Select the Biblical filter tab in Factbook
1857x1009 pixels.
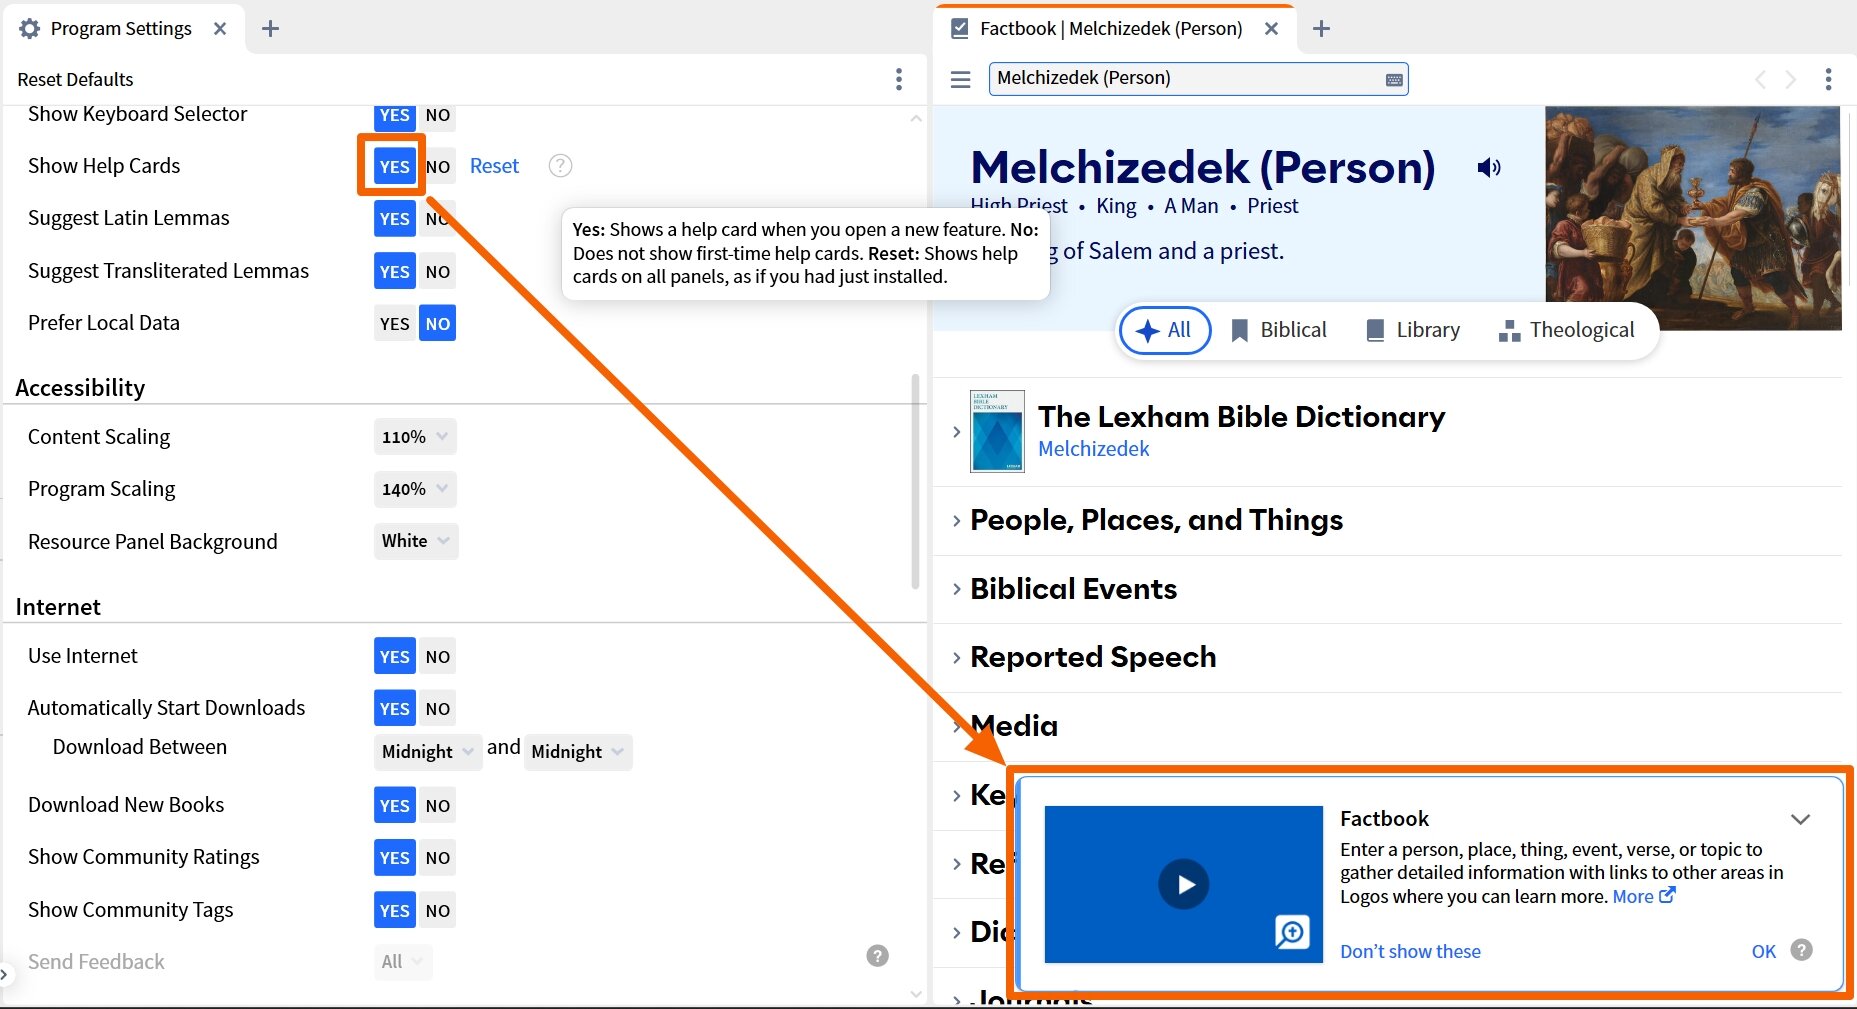click(1293, 330)
